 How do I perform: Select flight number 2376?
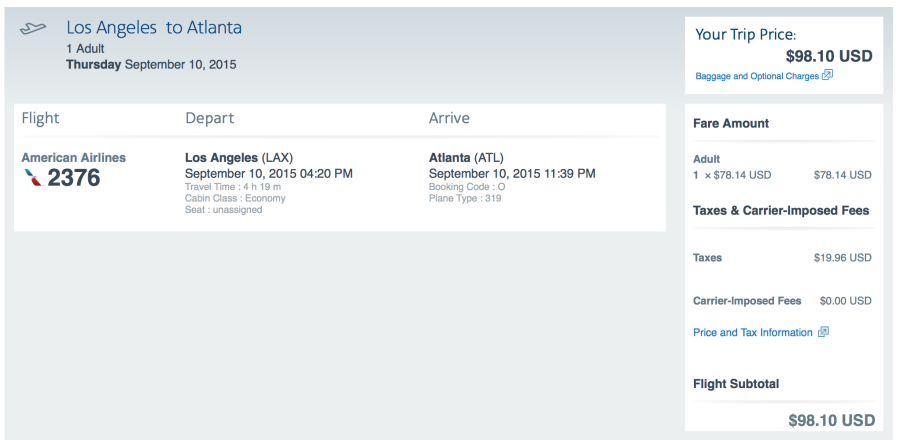click(x=74, y=178)
